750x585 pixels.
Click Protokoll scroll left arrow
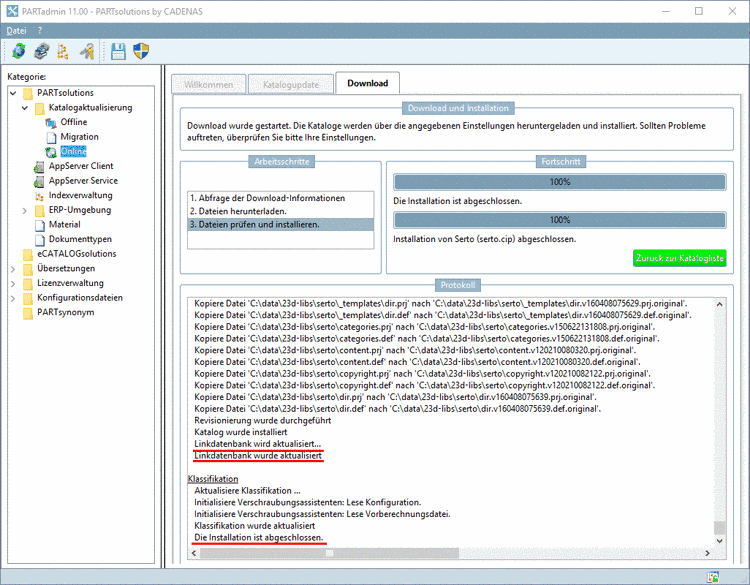point(194,553)
